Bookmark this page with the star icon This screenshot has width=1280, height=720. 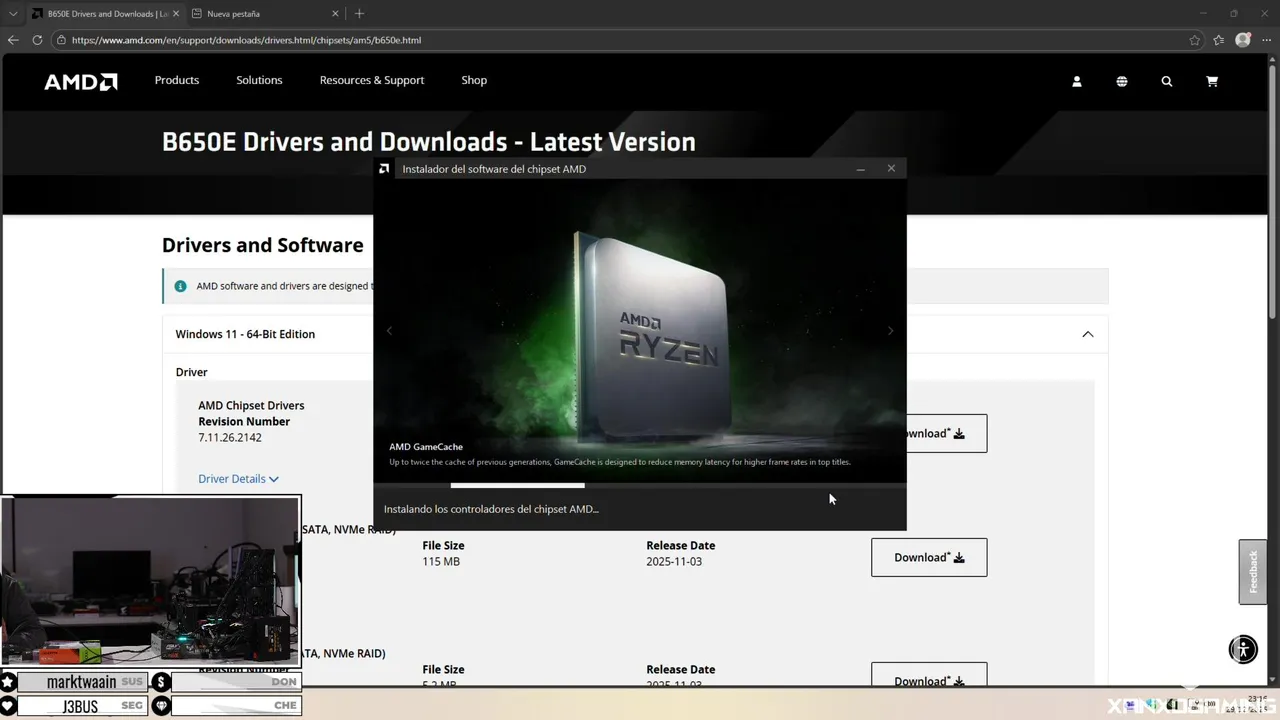[1195, 40]
